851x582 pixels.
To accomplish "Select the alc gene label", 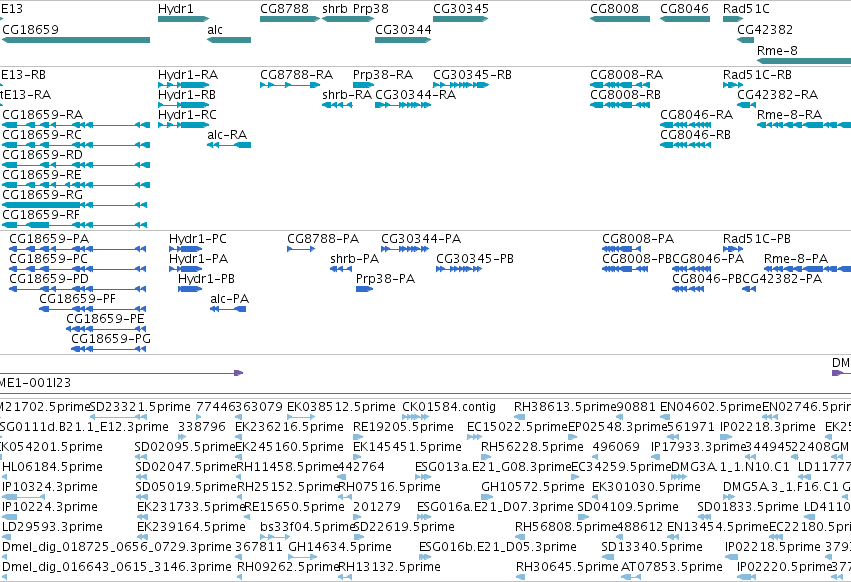I will (x=215, y=30).
